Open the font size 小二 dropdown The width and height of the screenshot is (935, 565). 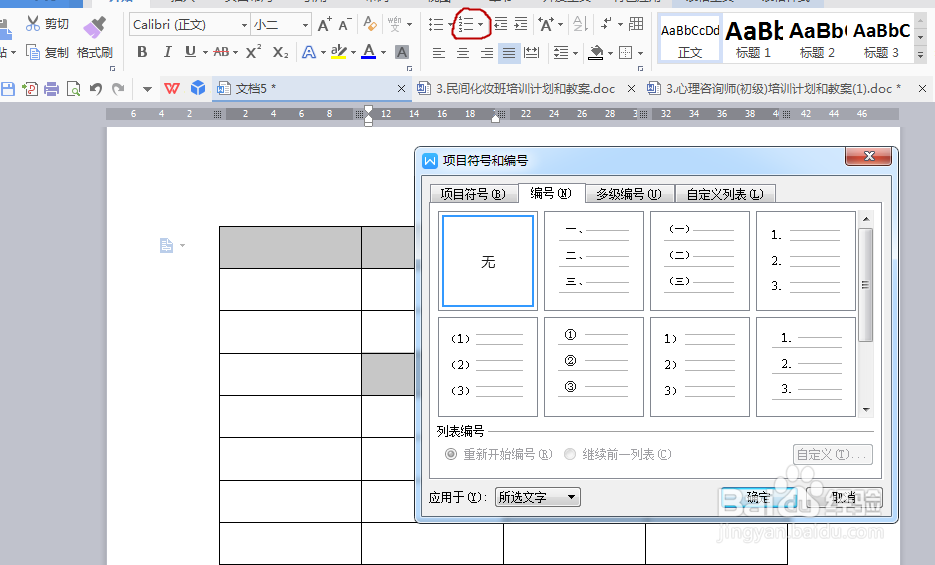(305, 25)
